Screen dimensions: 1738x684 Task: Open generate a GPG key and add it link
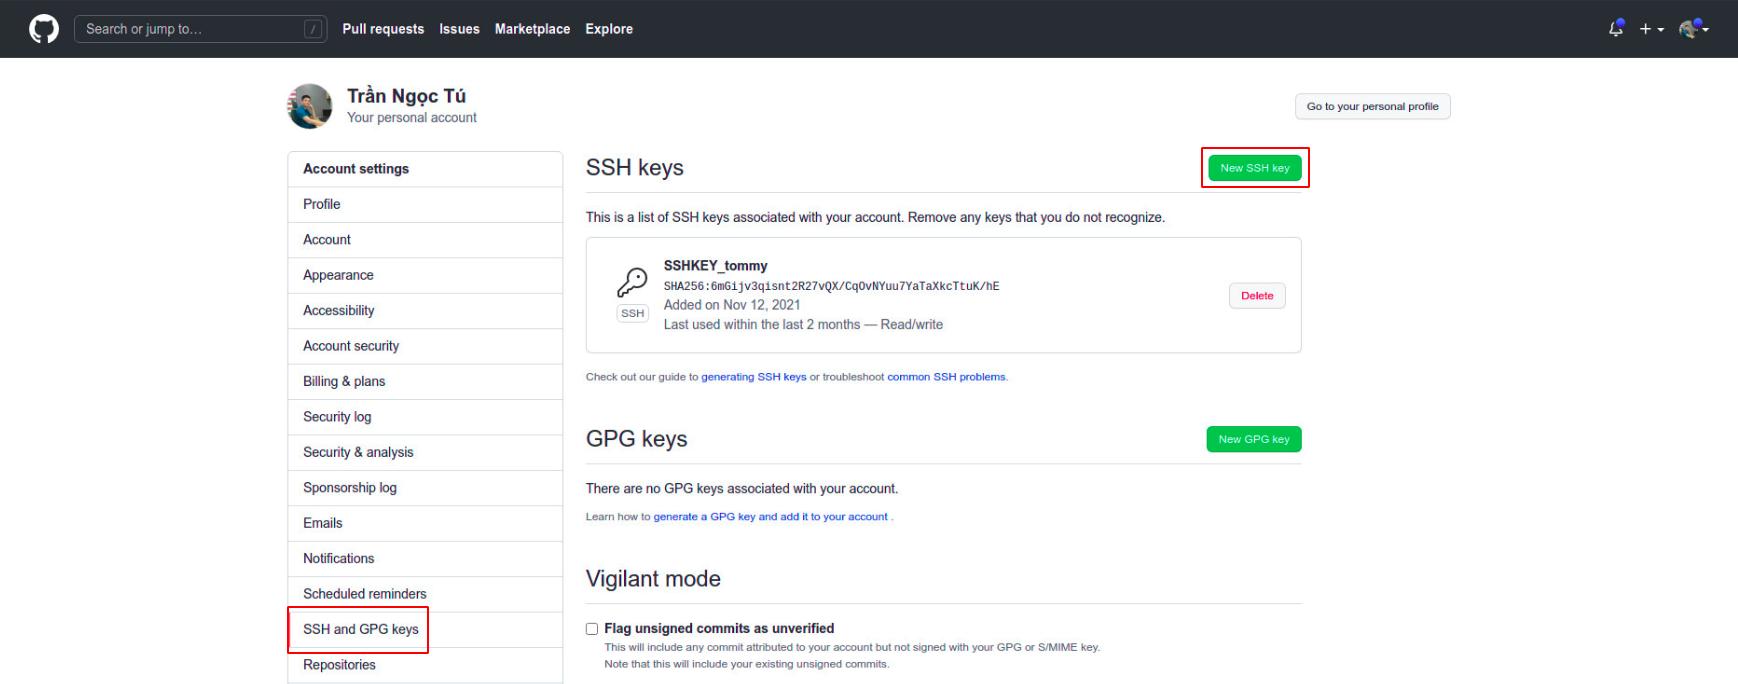770,517
